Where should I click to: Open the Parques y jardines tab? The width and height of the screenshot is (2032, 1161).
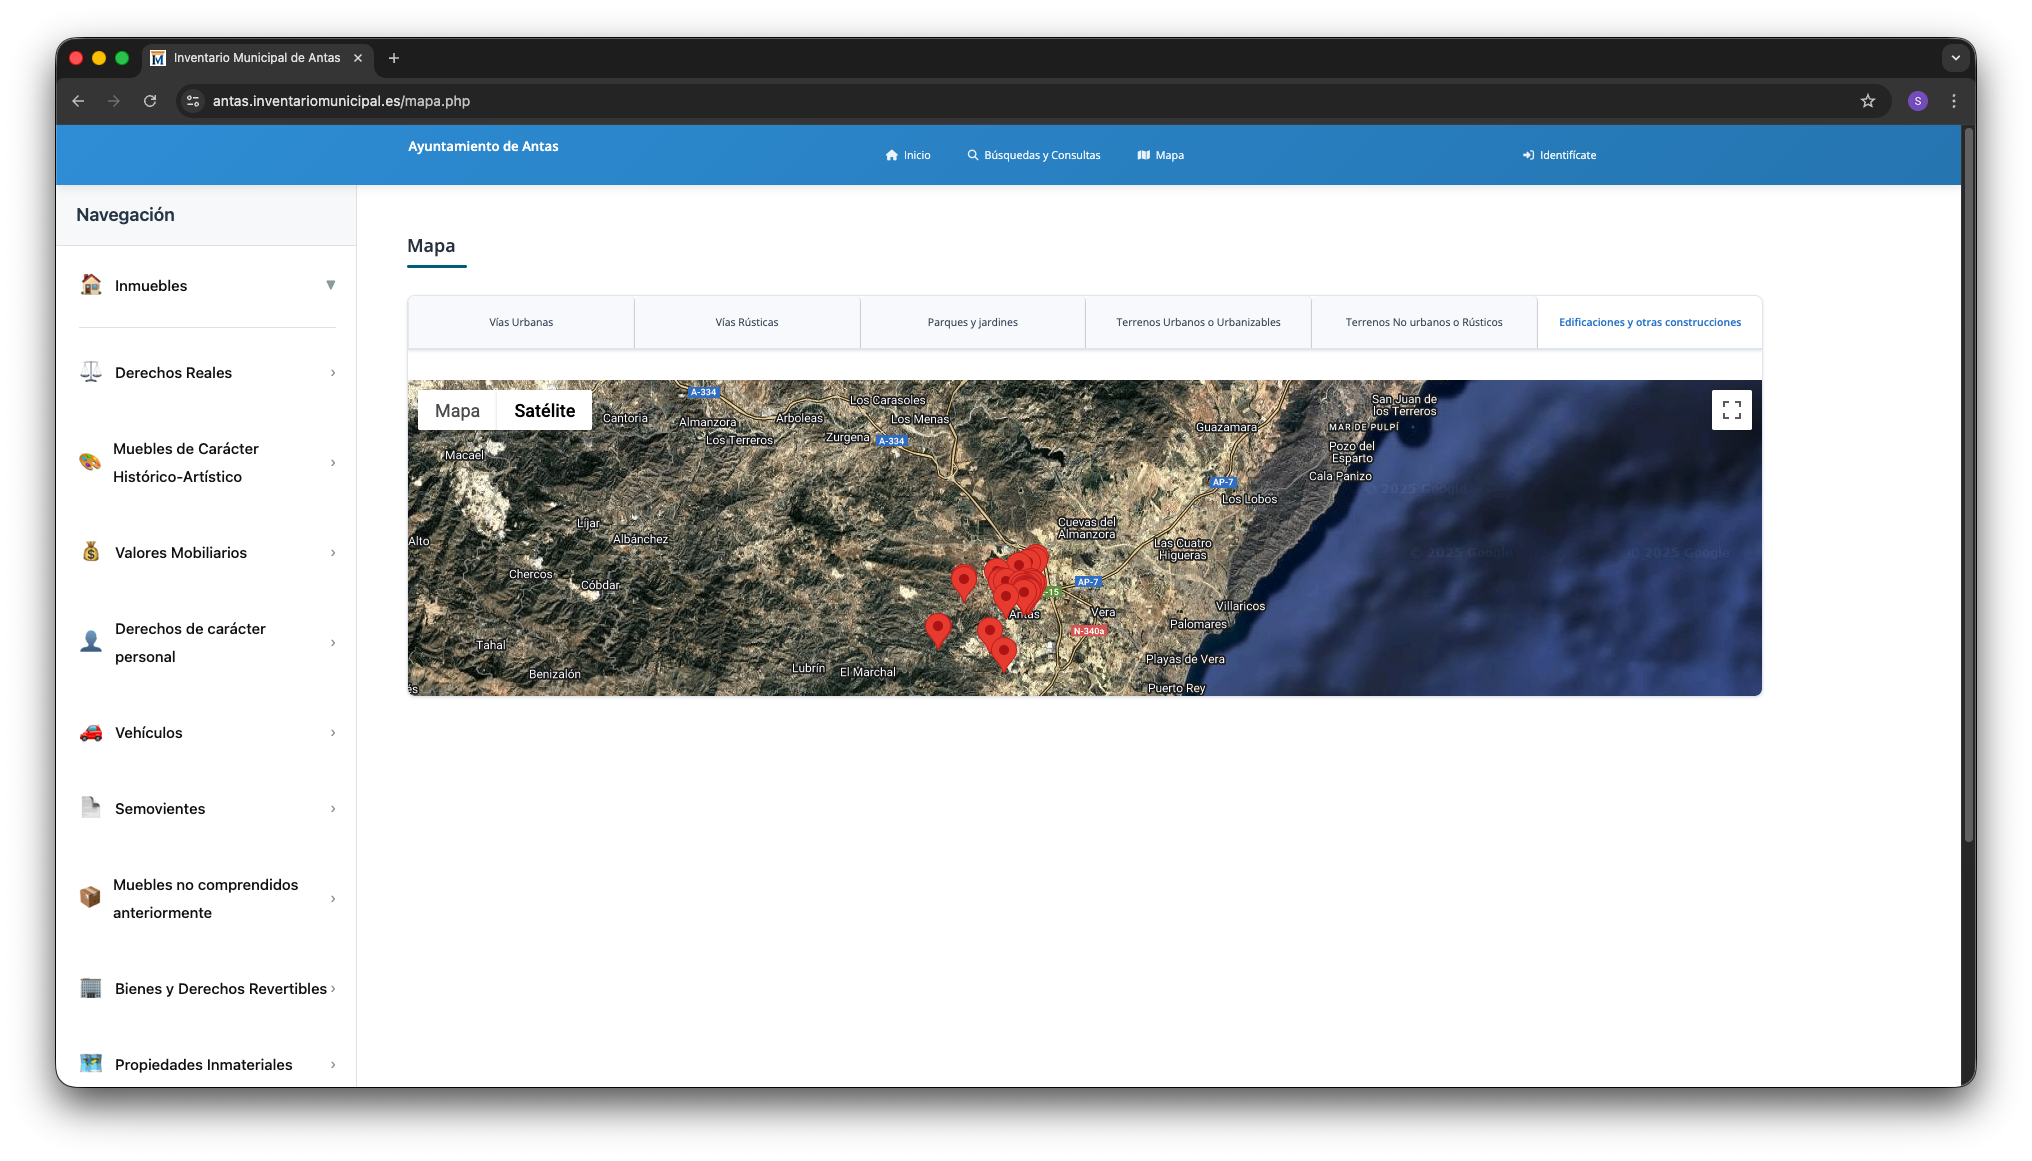point(971,322)
